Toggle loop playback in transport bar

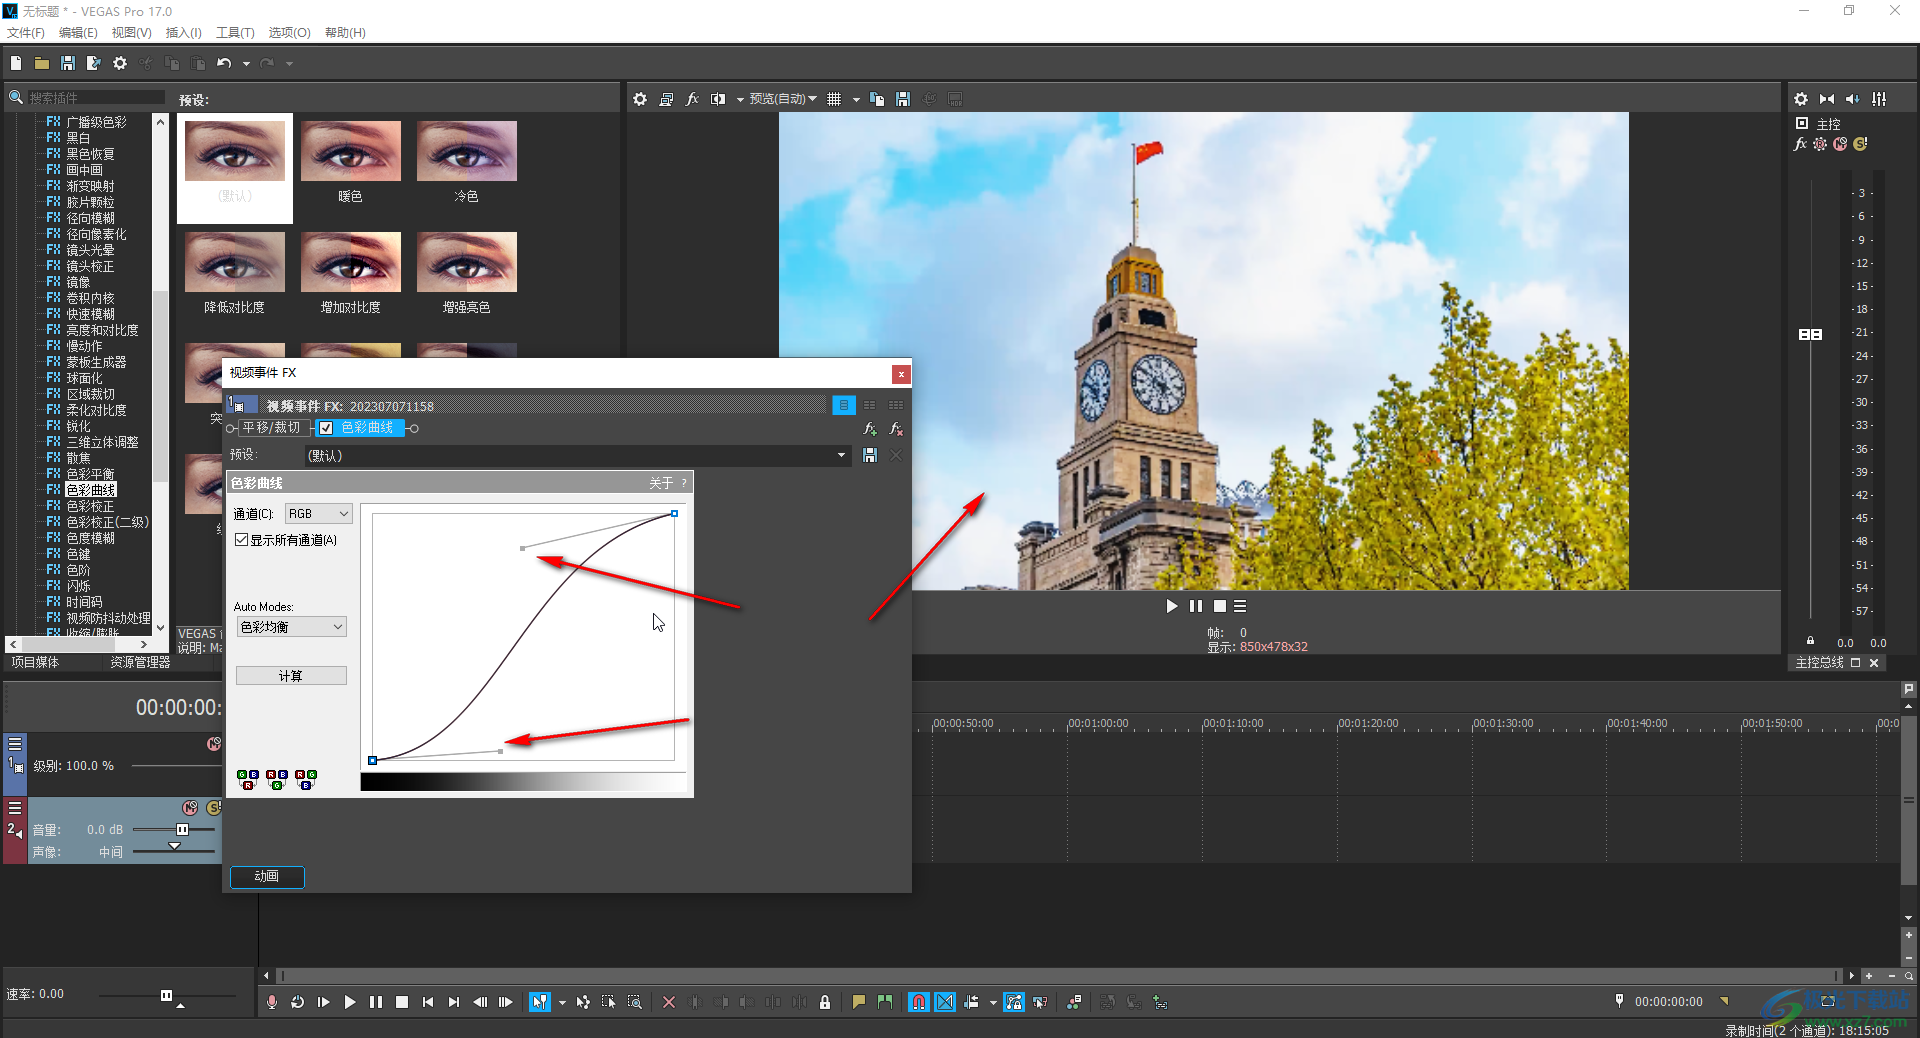(298, 1002)
